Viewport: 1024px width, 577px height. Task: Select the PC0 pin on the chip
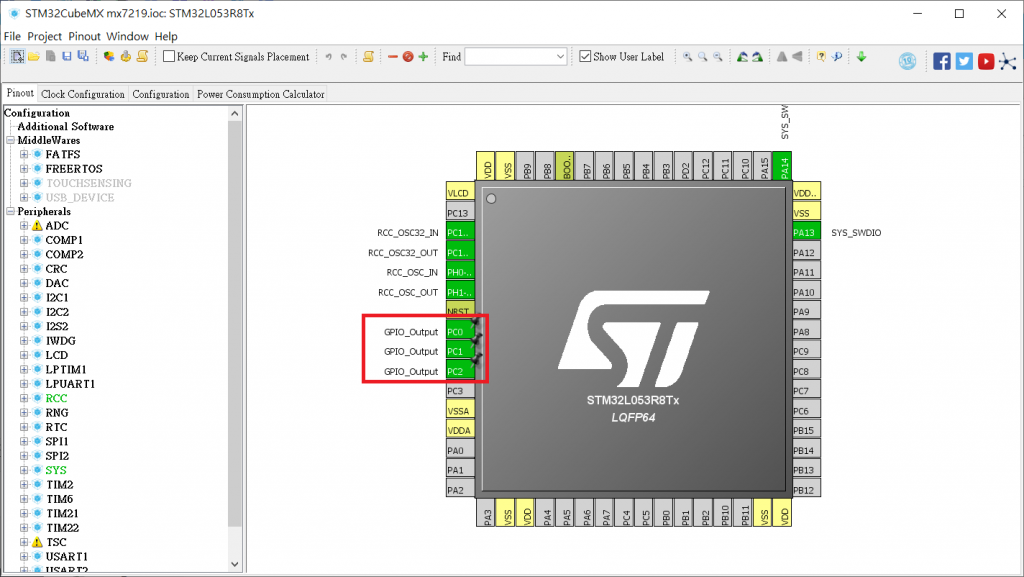pos(460,332)
